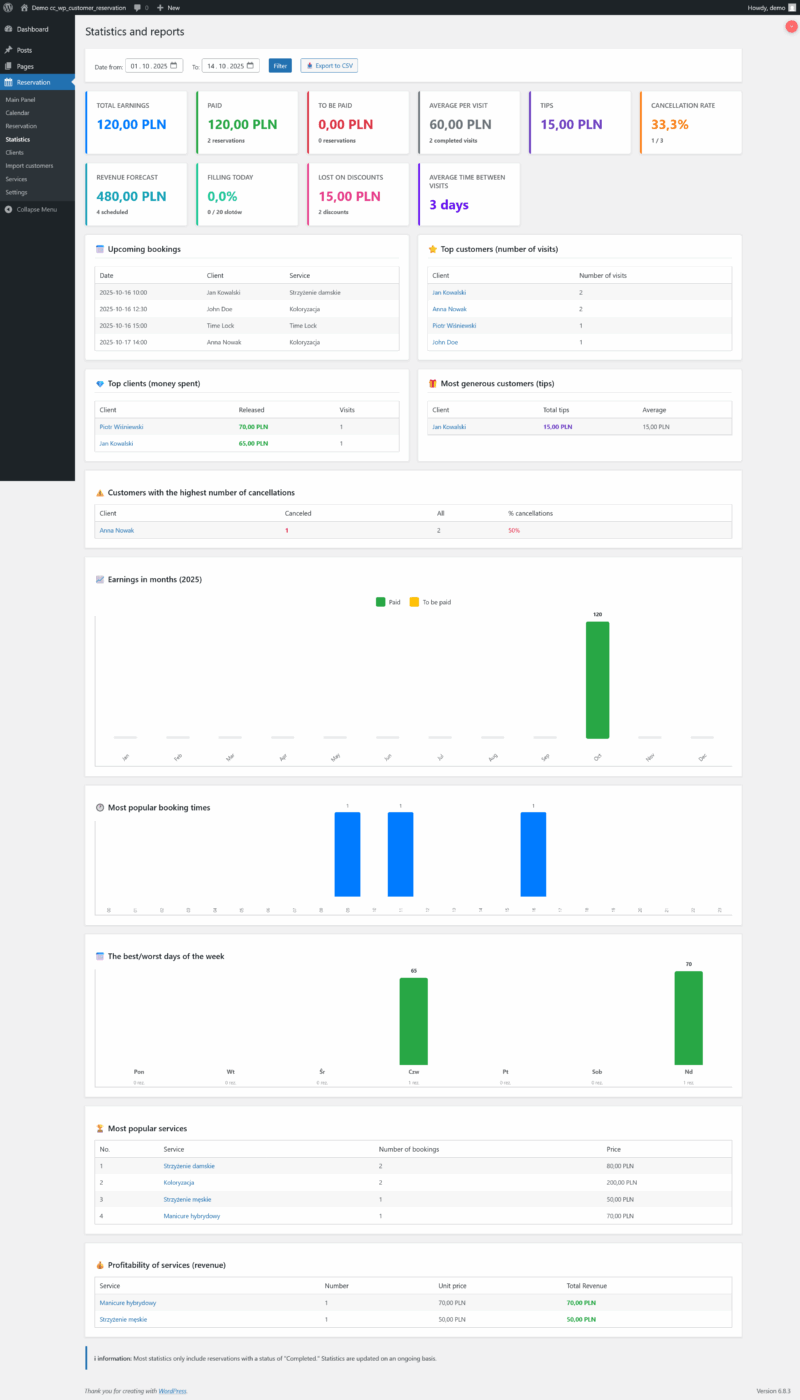Toggle the To be paid legend item

point(427,602)
